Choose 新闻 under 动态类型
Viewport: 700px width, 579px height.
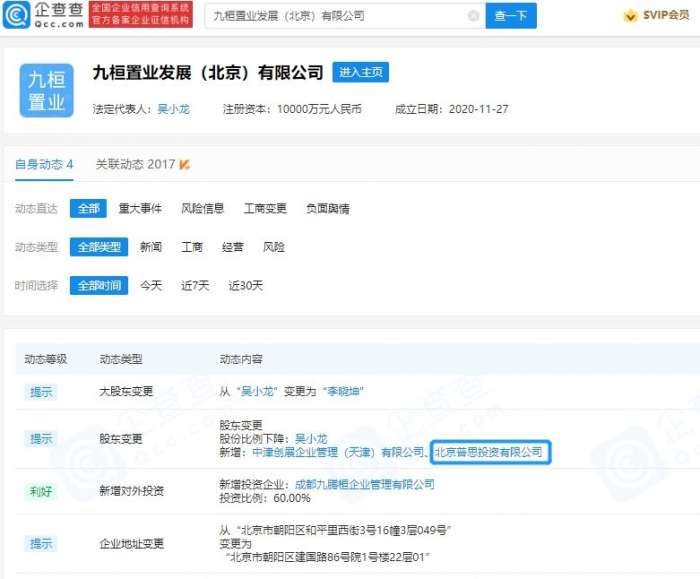(x=151, y=247)
